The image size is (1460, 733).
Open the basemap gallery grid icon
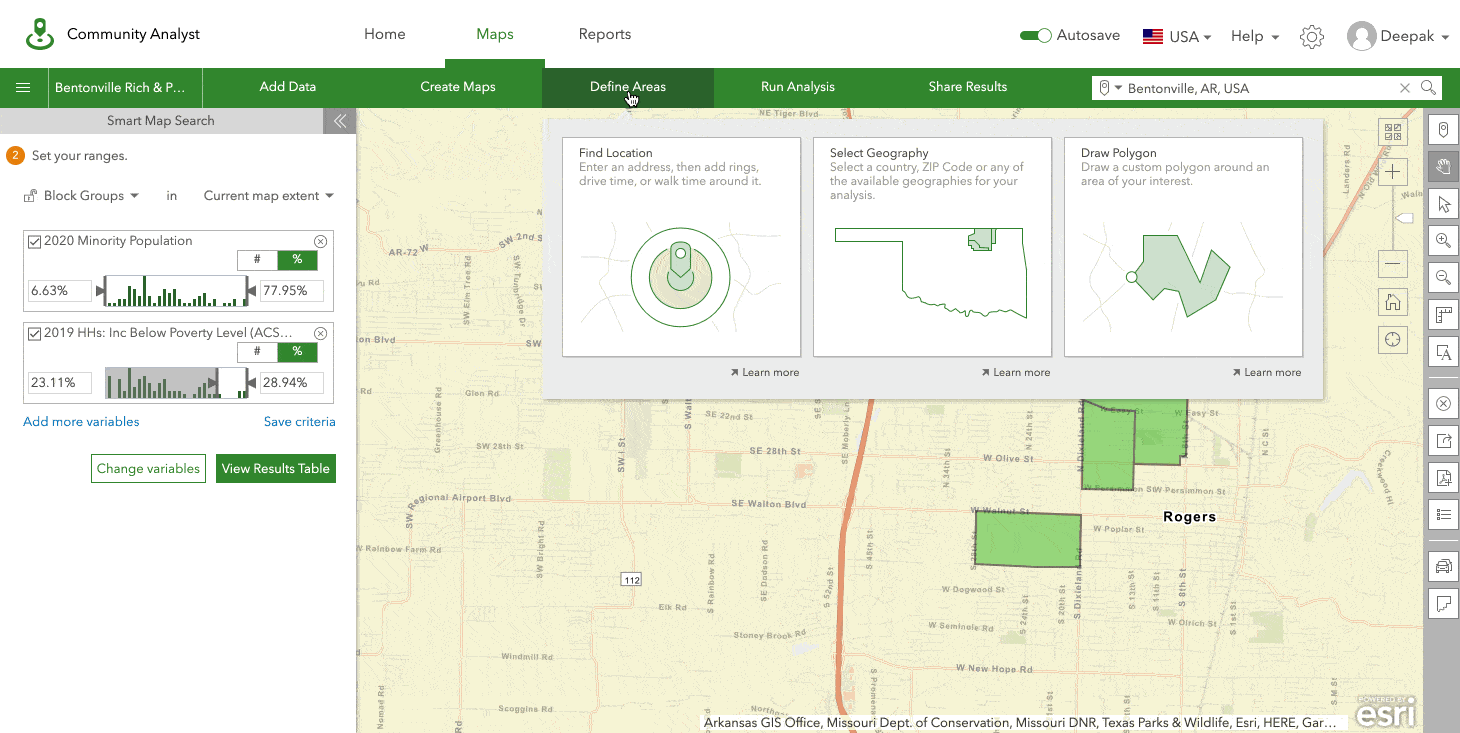1393,132
